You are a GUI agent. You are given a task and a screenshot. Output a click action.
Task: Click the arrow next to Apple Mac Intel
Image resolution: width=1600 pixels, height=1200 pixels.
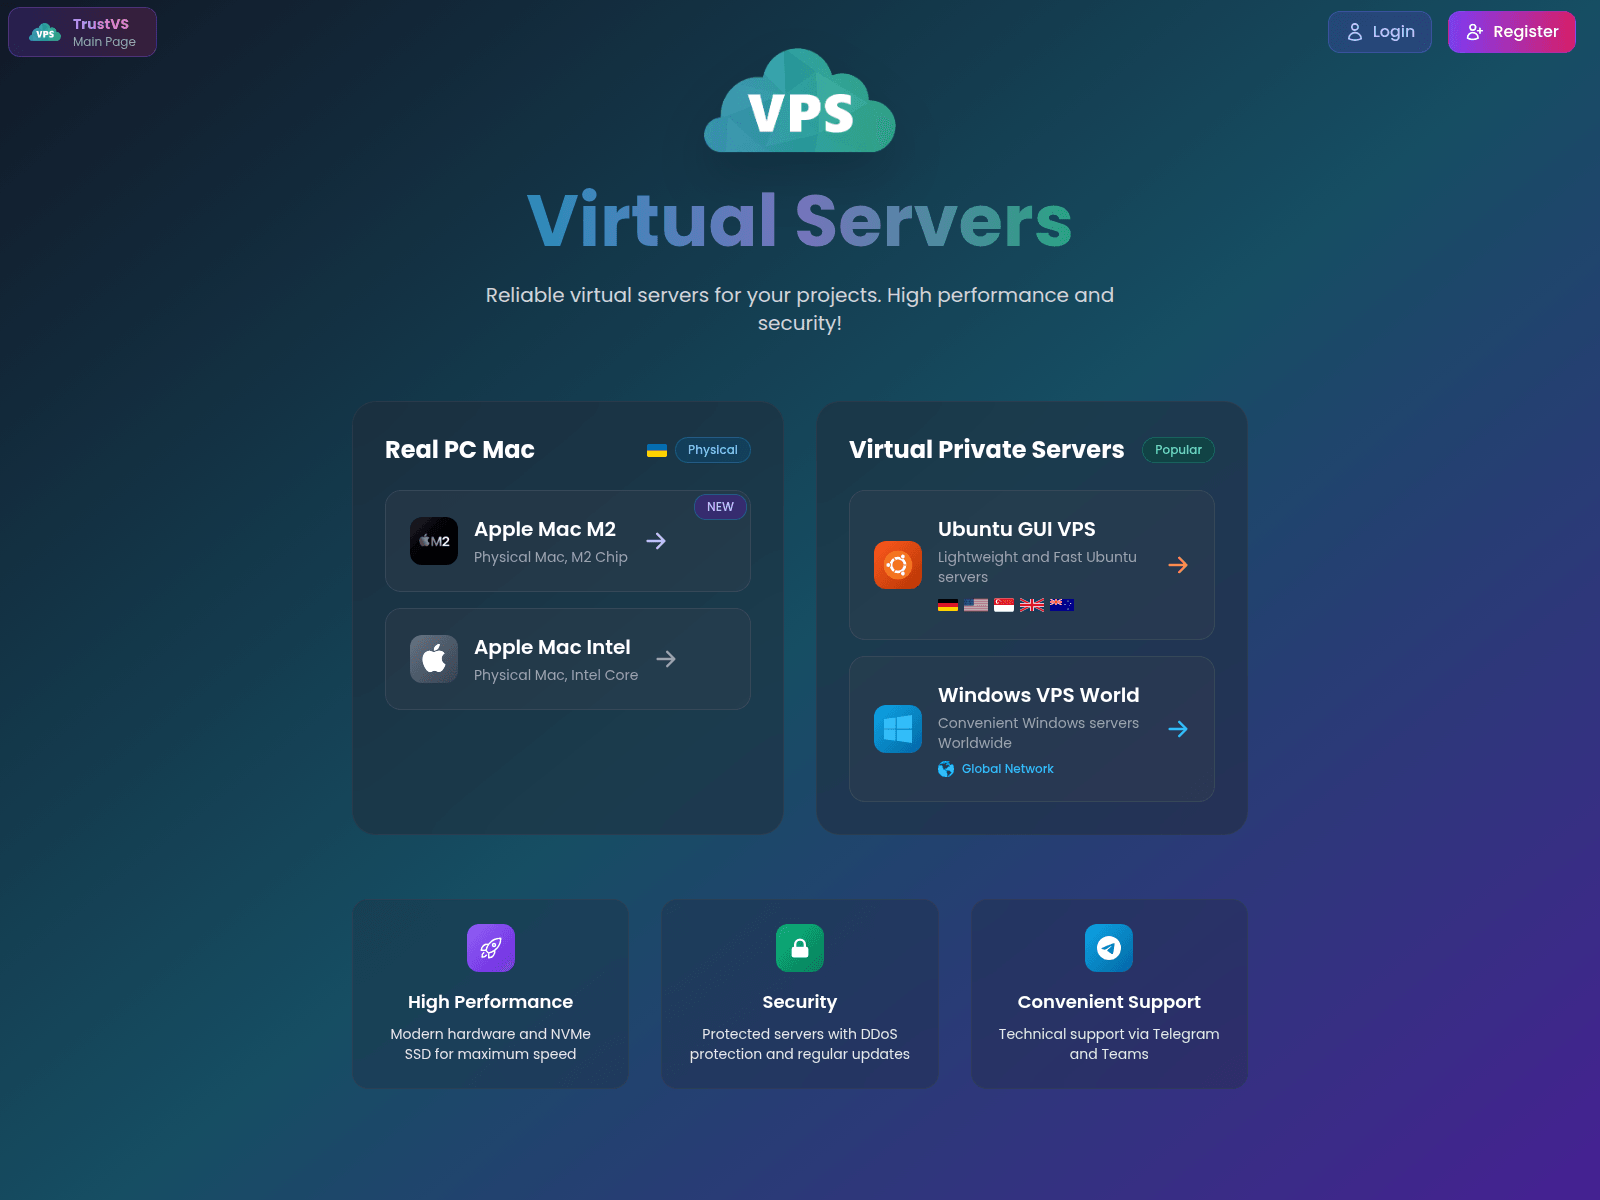coord(666,659)
